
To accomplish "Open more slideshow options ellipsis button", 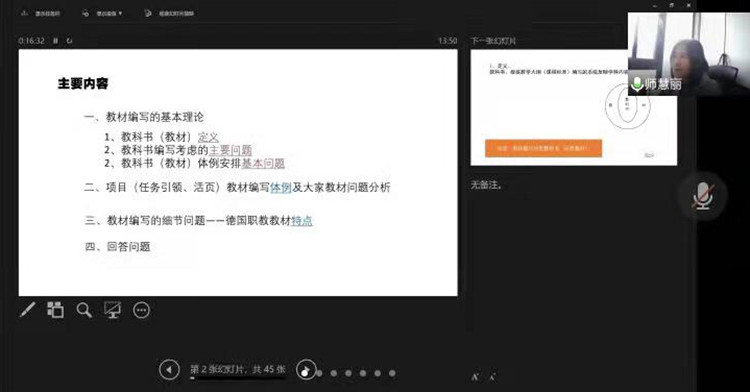I will (x=142, y=310).
